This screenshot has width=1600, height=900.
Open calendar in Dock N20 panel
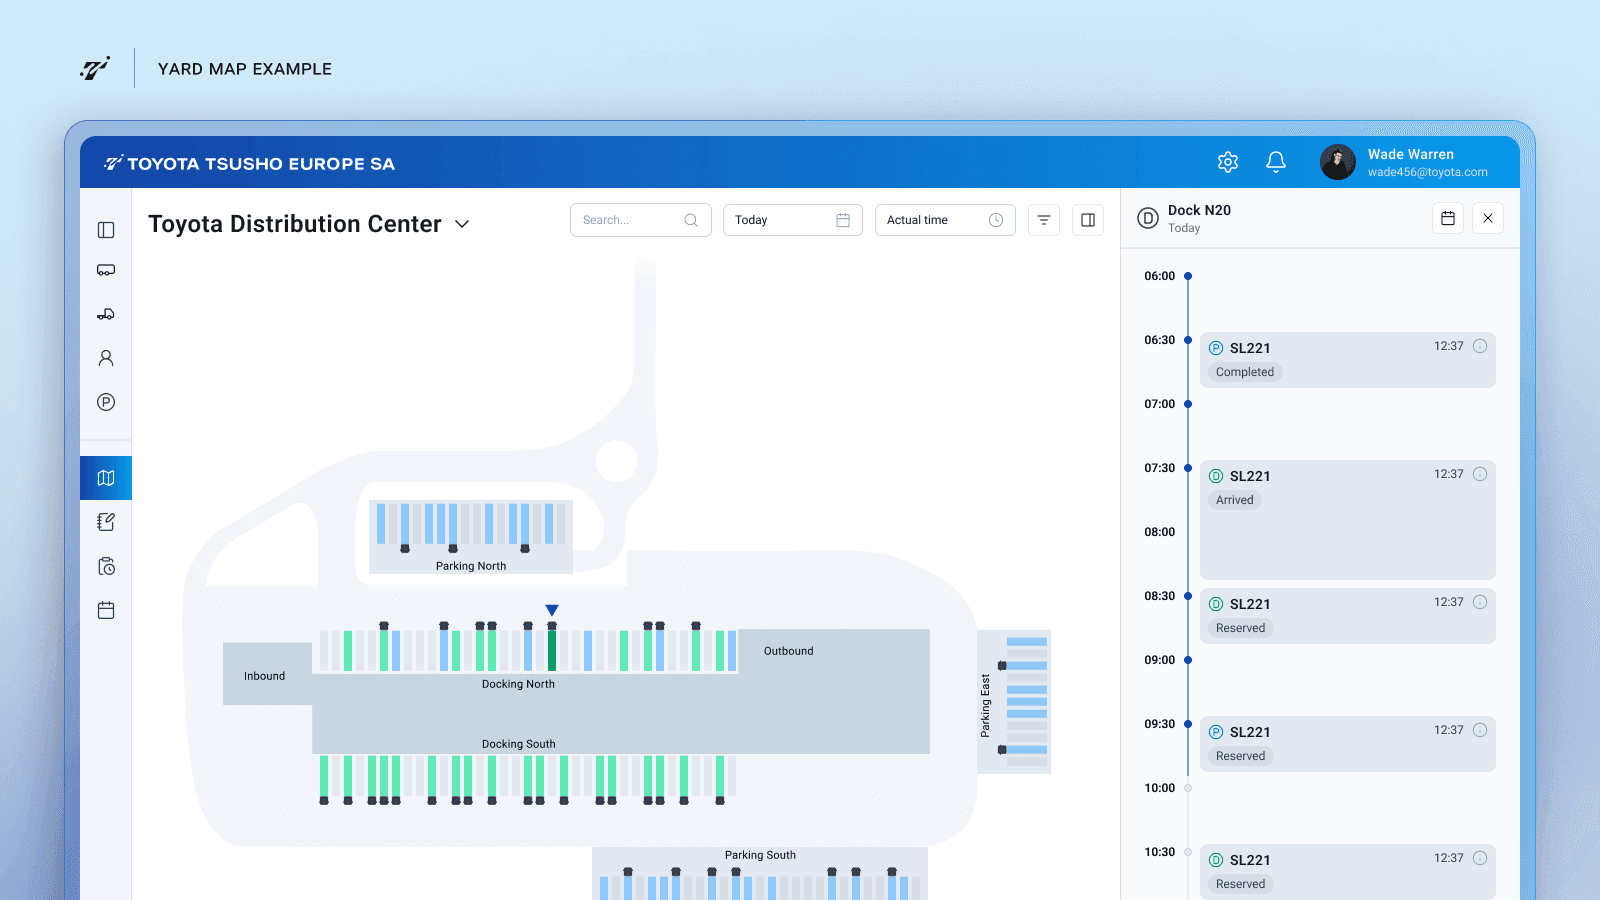click(x=1448, y=218)
